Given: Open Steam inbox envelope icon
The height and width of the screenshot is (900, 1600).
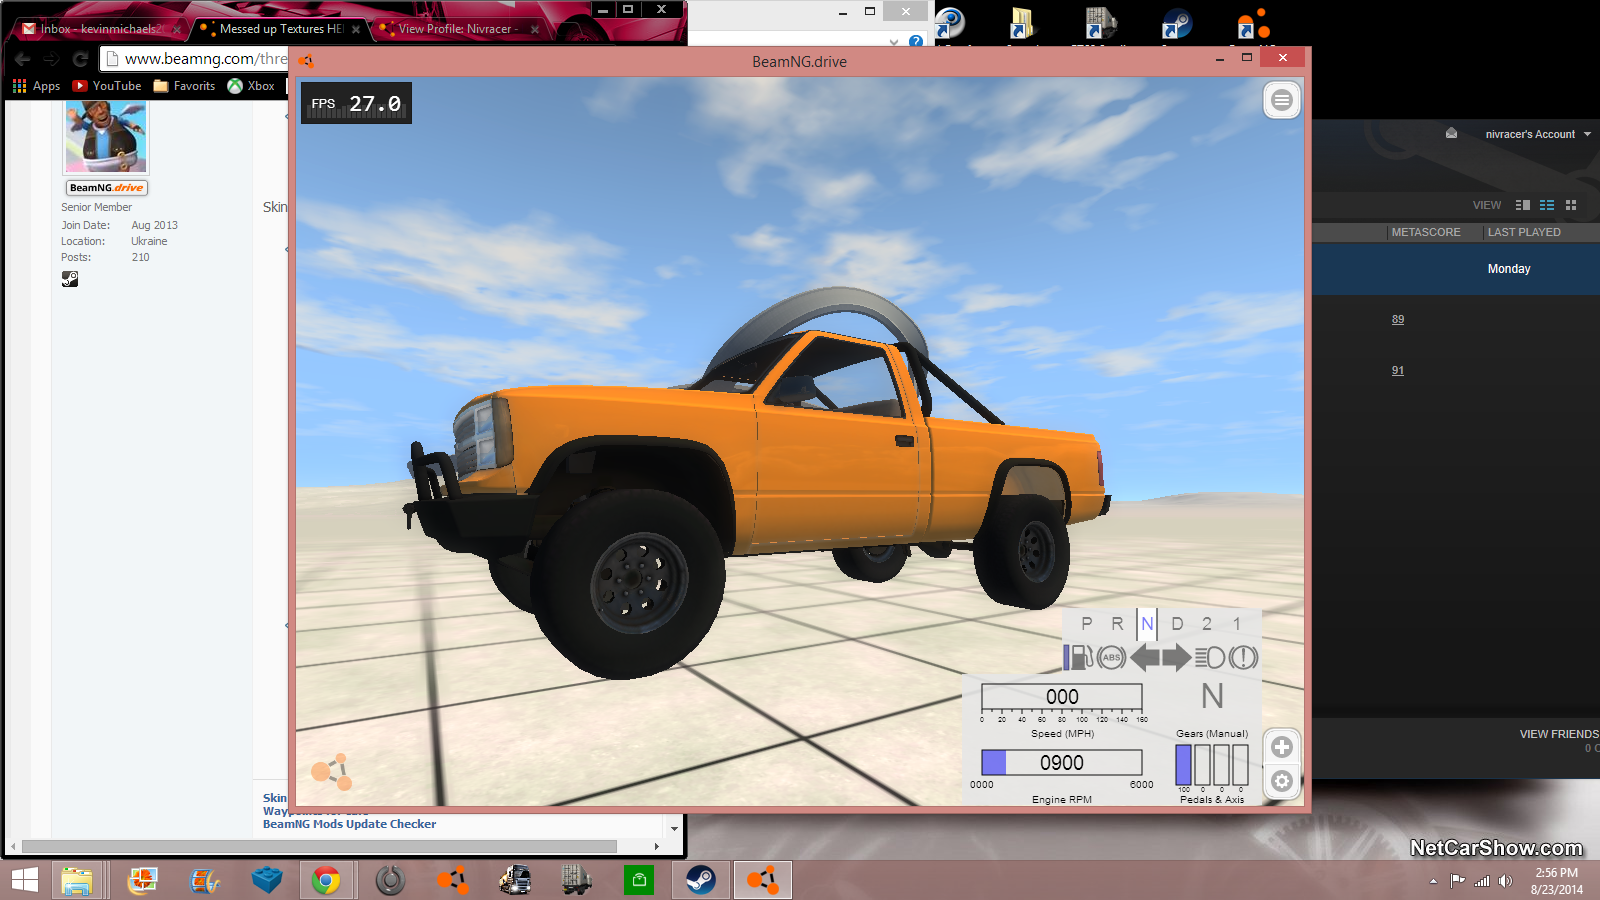Looking at the screenshot, I should 1451,133.
